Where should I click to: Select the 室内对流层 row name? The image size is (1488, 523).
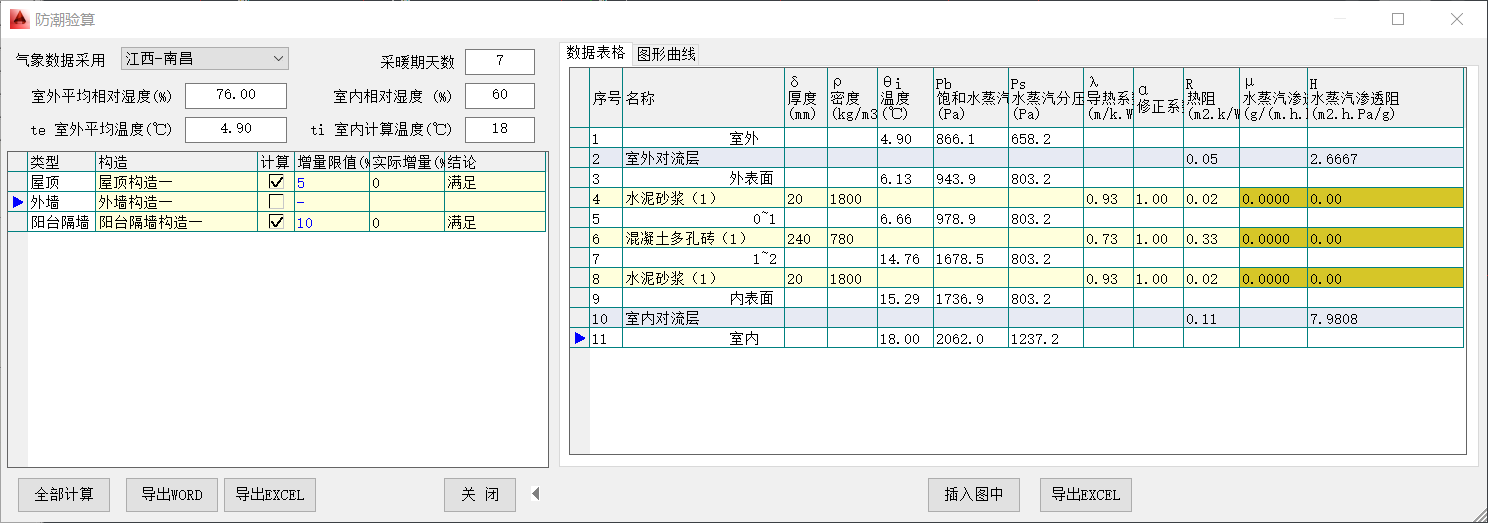pos(703,318)
